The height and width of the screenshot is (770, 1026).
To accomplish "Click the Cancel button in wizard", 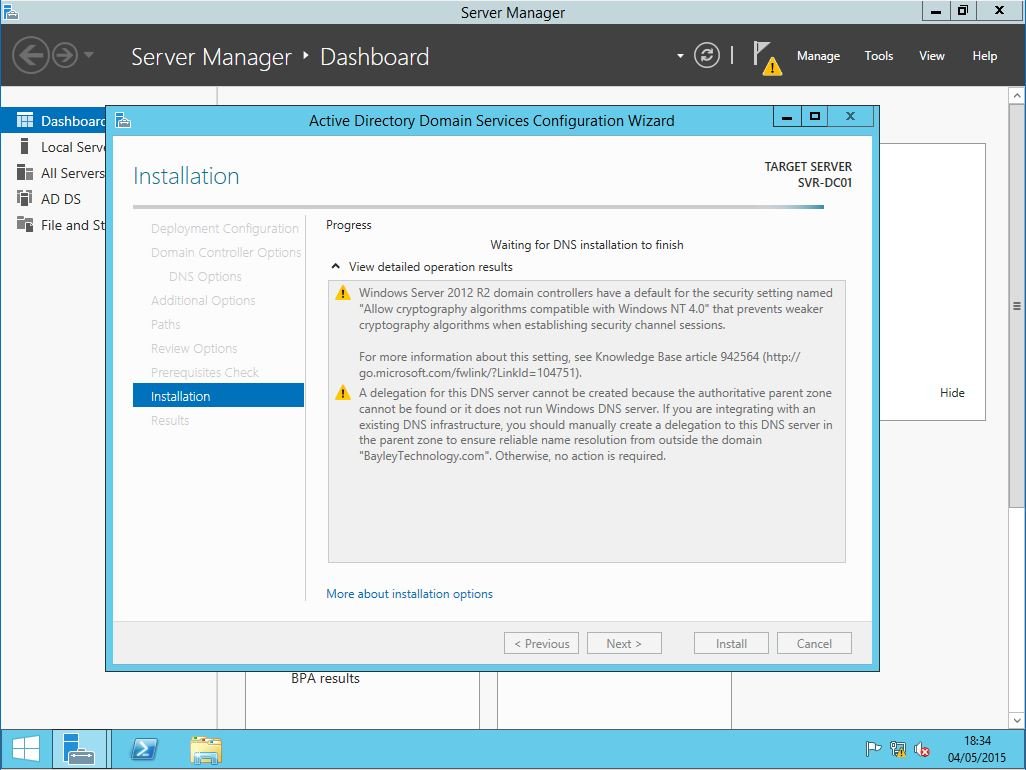I will tap(814, 644).
